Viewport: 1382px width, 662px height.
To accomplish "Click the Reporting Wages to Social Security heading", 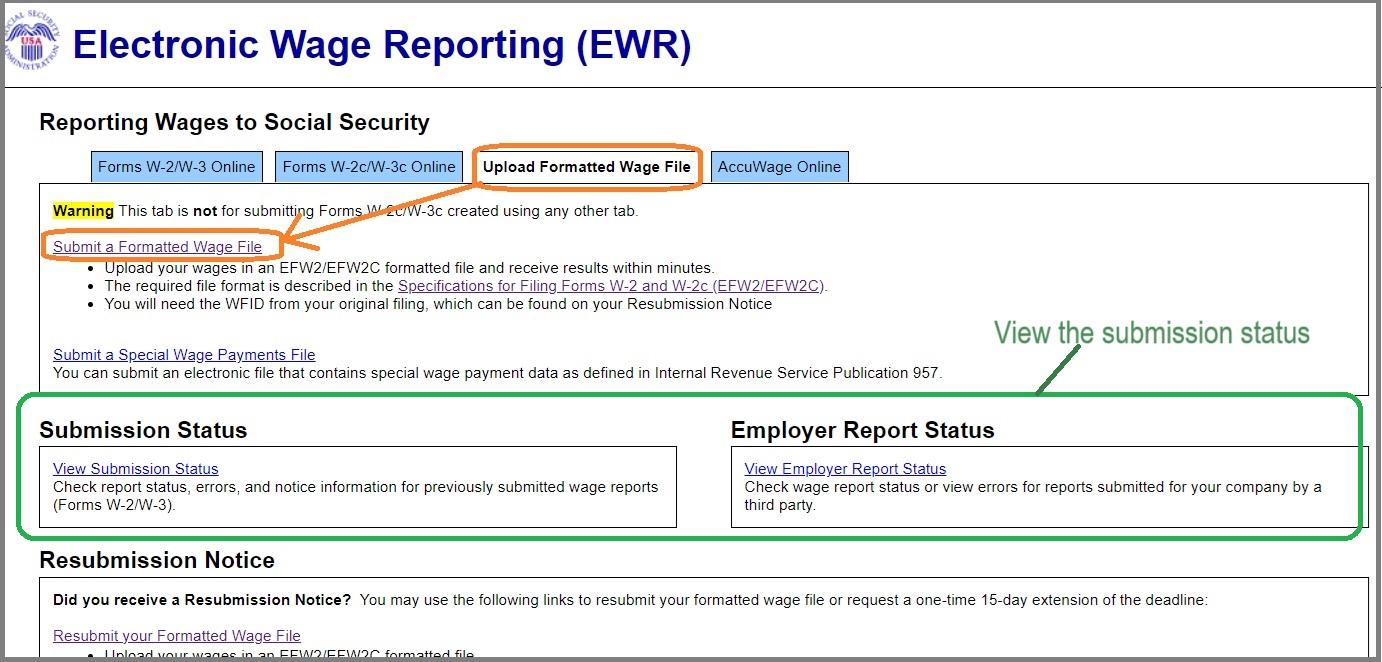I will [x=234, y=123].
